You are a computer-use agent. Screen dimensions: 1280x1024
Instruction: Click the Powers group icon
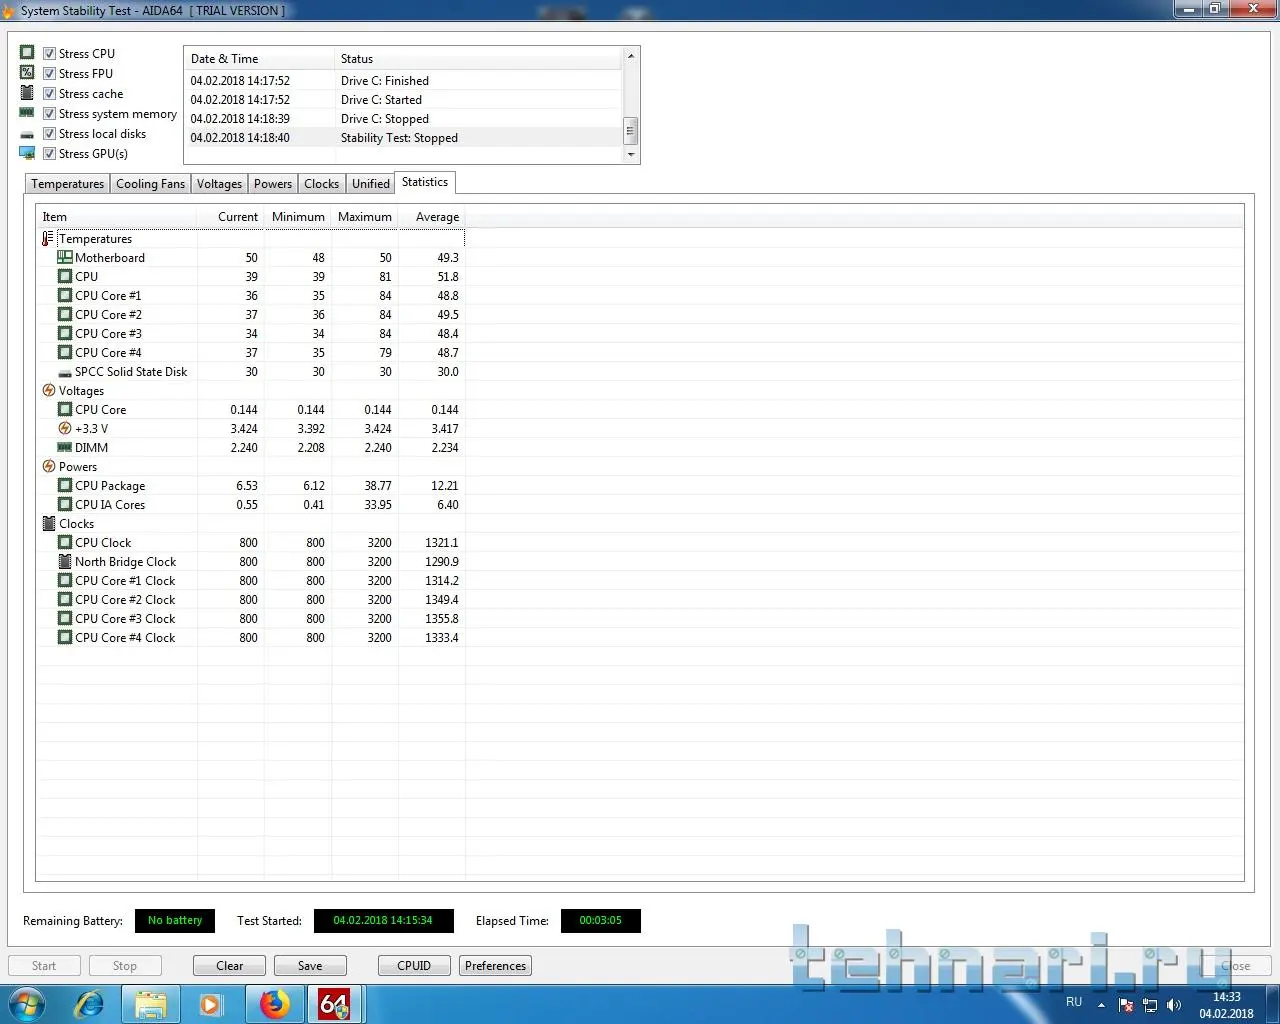tap(49, 467)
